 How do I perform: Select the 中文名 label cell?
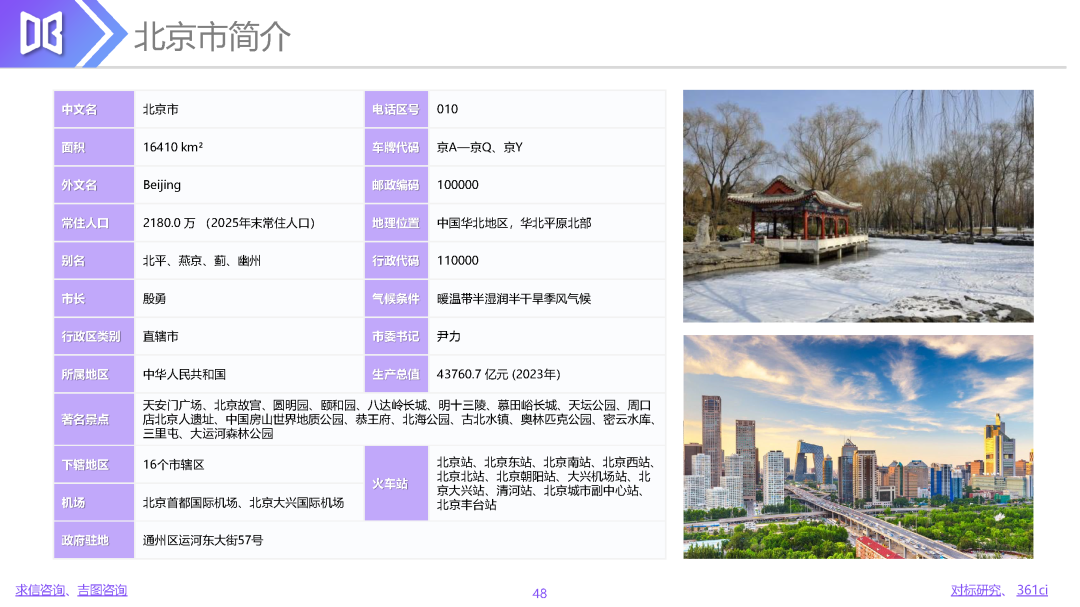[x=94, y=109]
